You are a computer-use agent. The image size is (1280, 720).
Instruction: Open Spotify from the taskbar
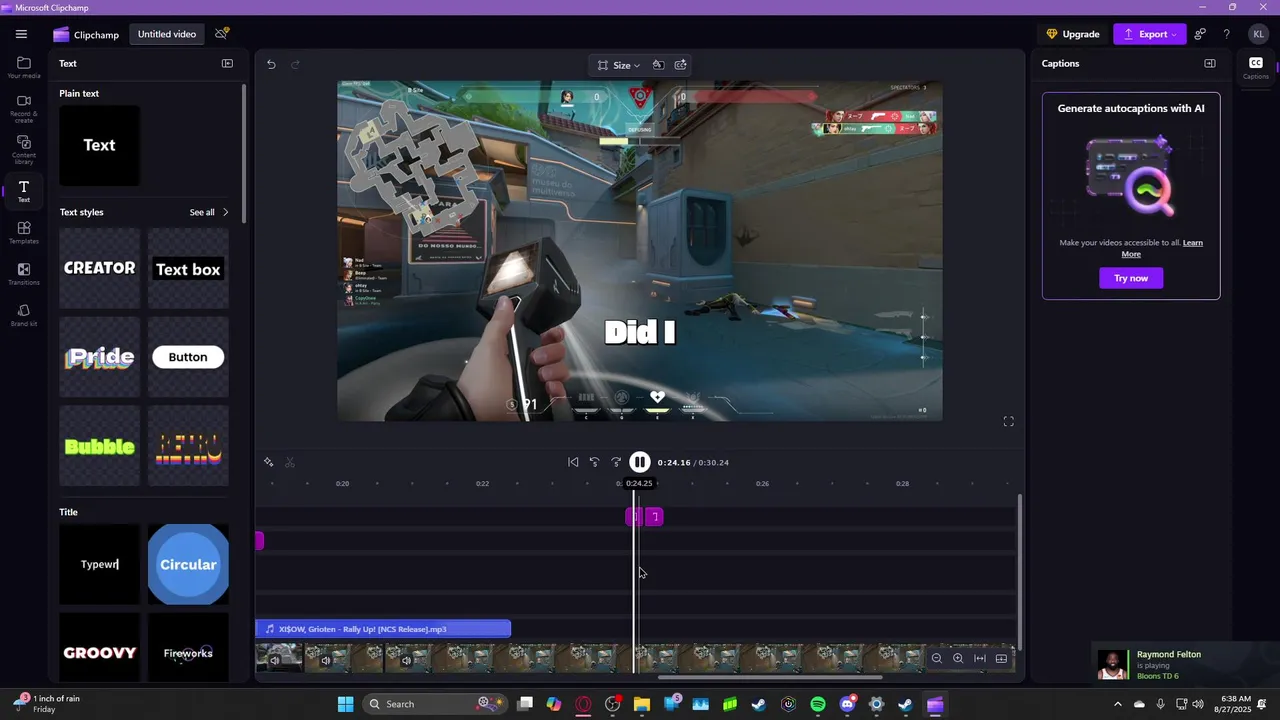tap(818, 704)
